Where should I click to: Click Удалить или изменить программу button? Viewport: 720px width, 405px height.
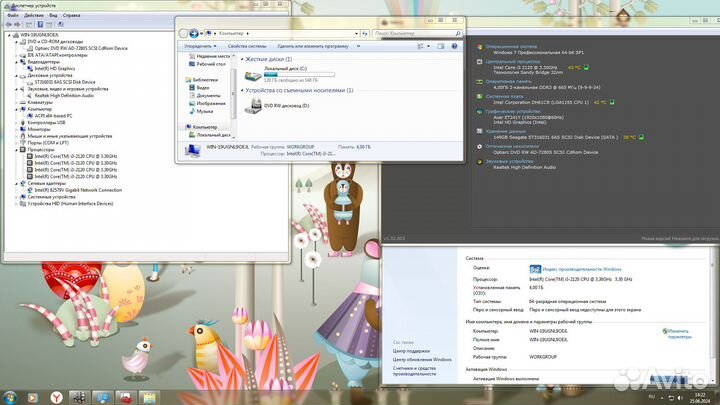tap(312, 46)
